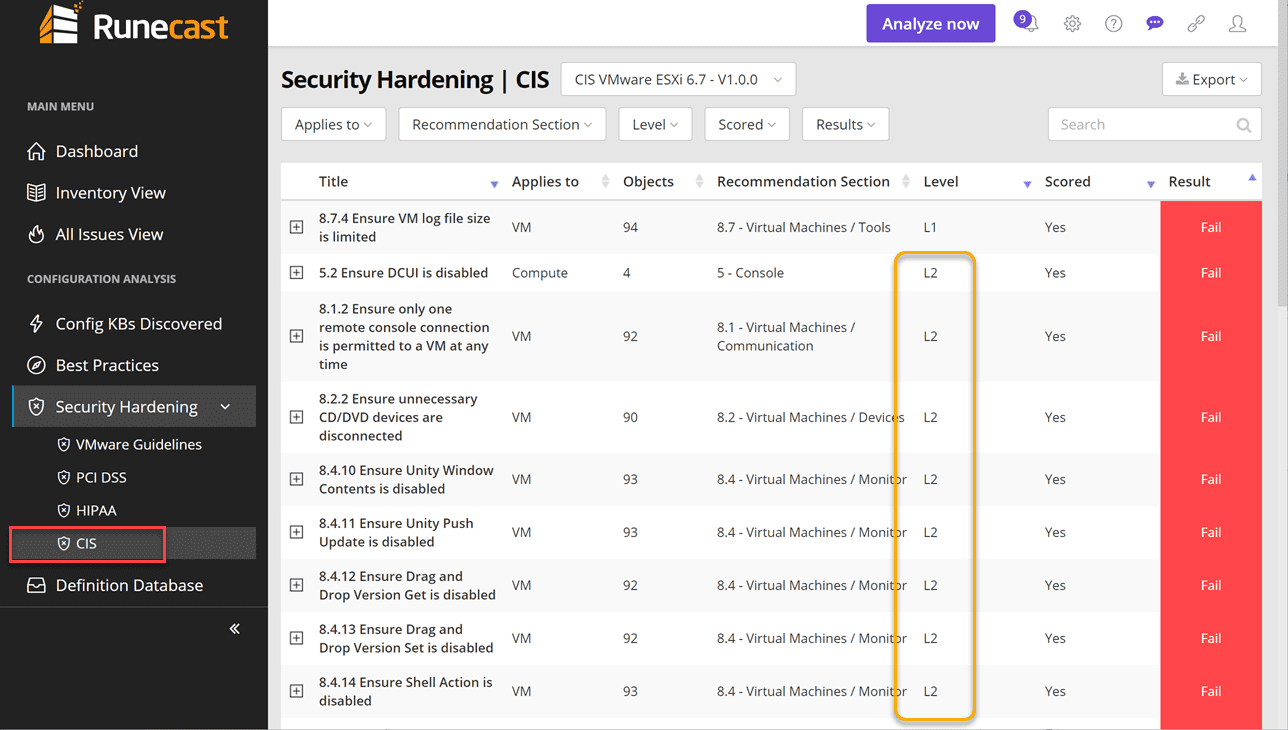The height and width of the screenshot is (730, 1288).
Task: Expand the 5.2 Ensure DCUI row
Action: pyautogui.click(x=297, y=272)
